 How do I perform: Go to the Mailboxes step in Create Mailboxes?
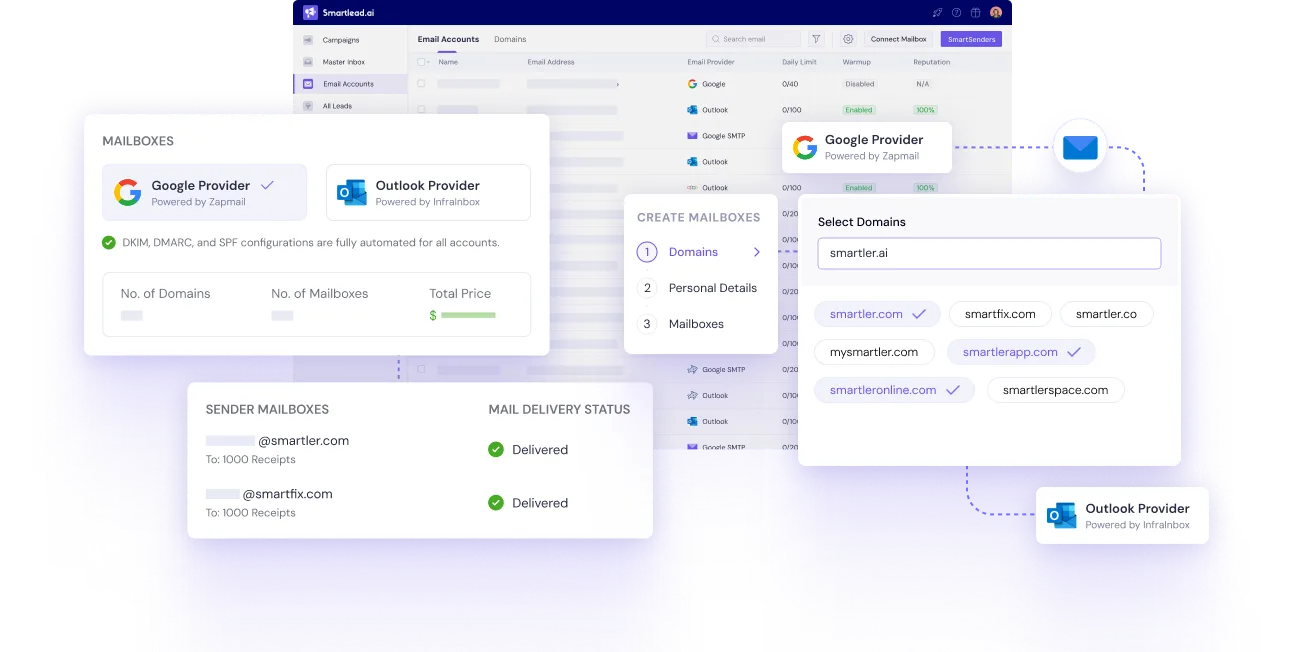pyautogui.click(x=696, y=324)
